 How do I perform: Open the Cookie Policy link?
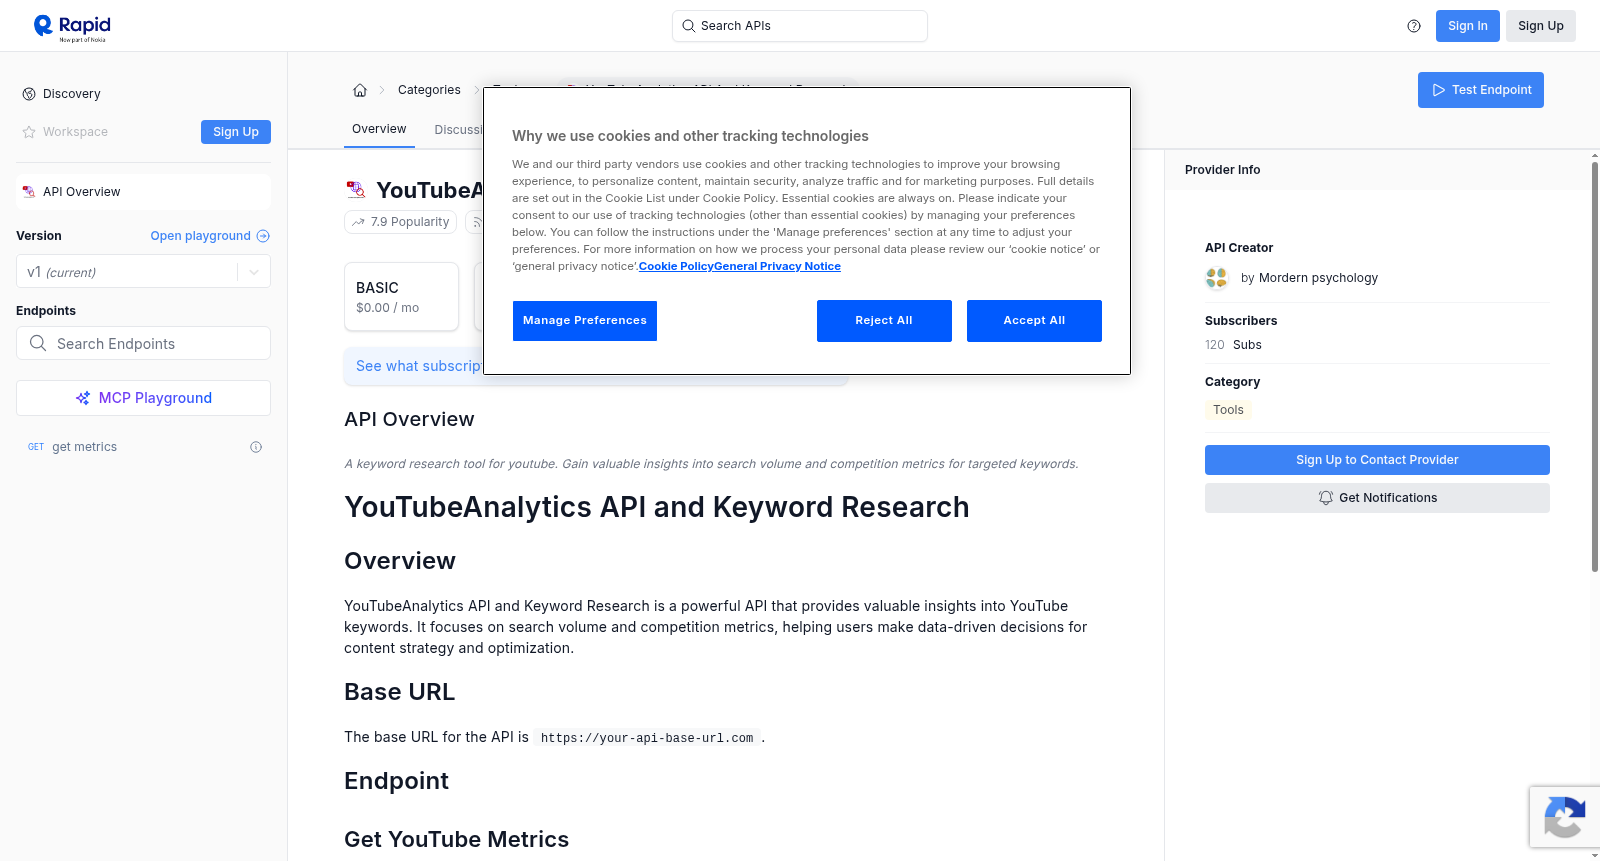point(676,266)
